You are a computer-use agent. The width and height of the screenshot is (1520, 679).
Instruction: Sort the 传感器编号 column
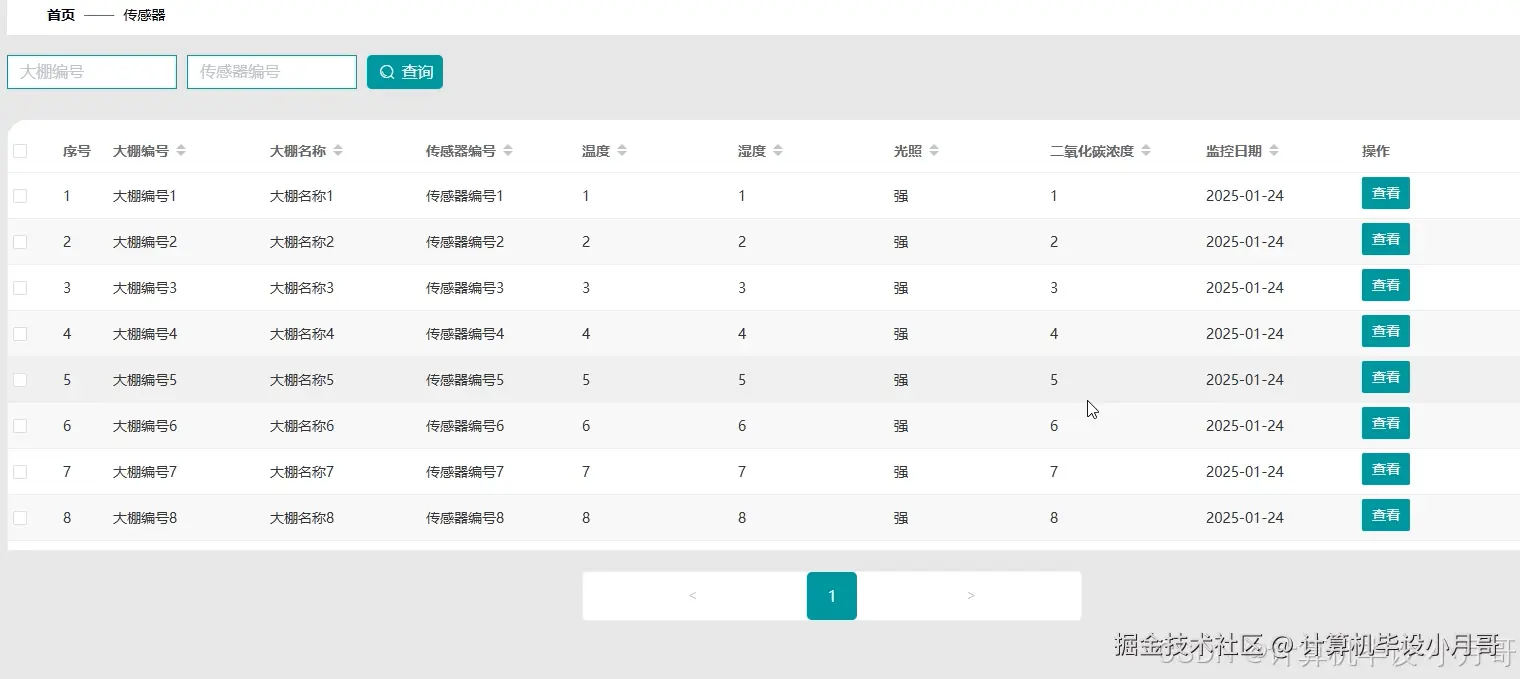point(509,149)
